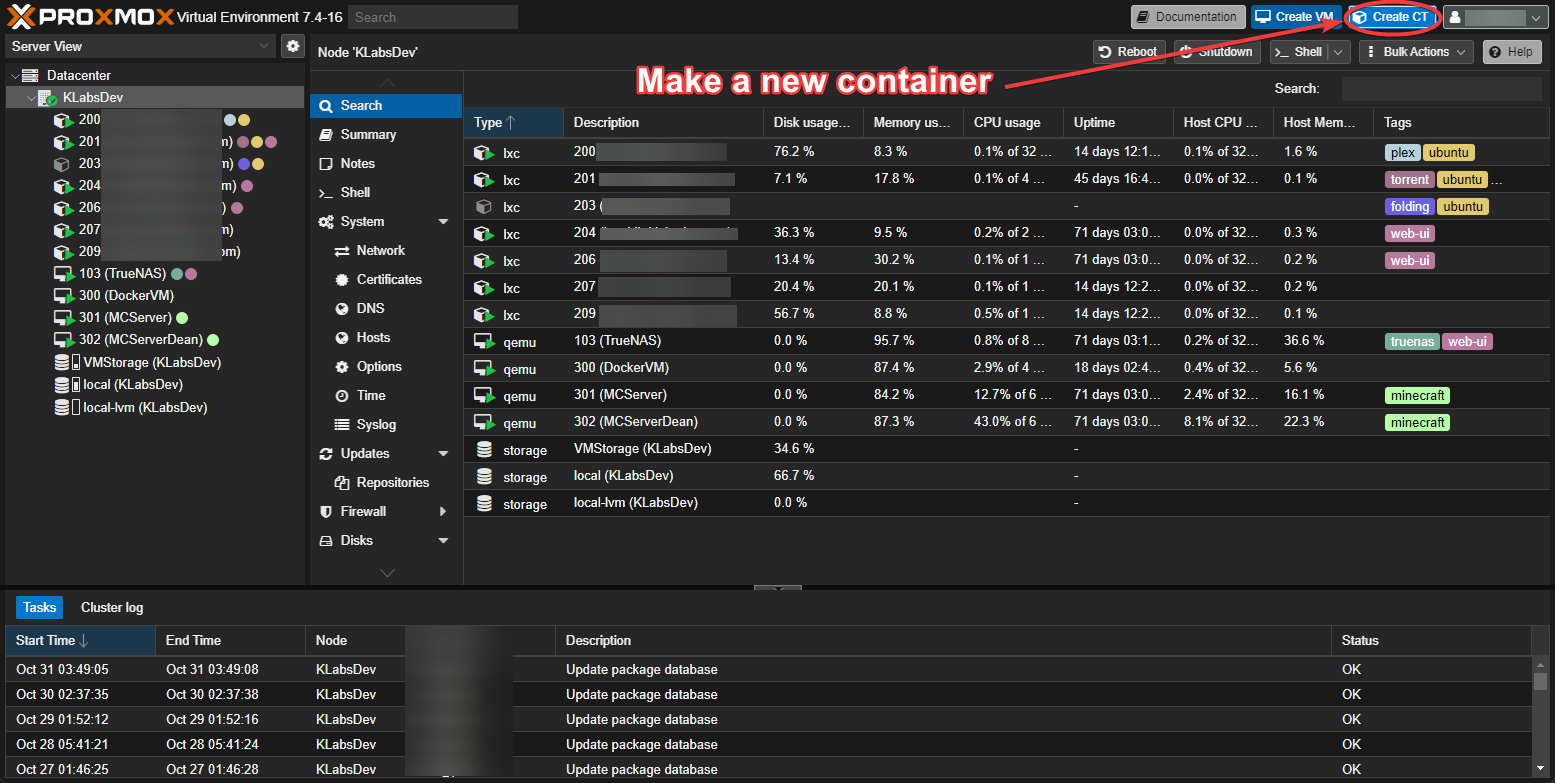Screen dimensions: 1555x783
Task: Click the truenas tag in 103 row
Action: point(1412,341)
